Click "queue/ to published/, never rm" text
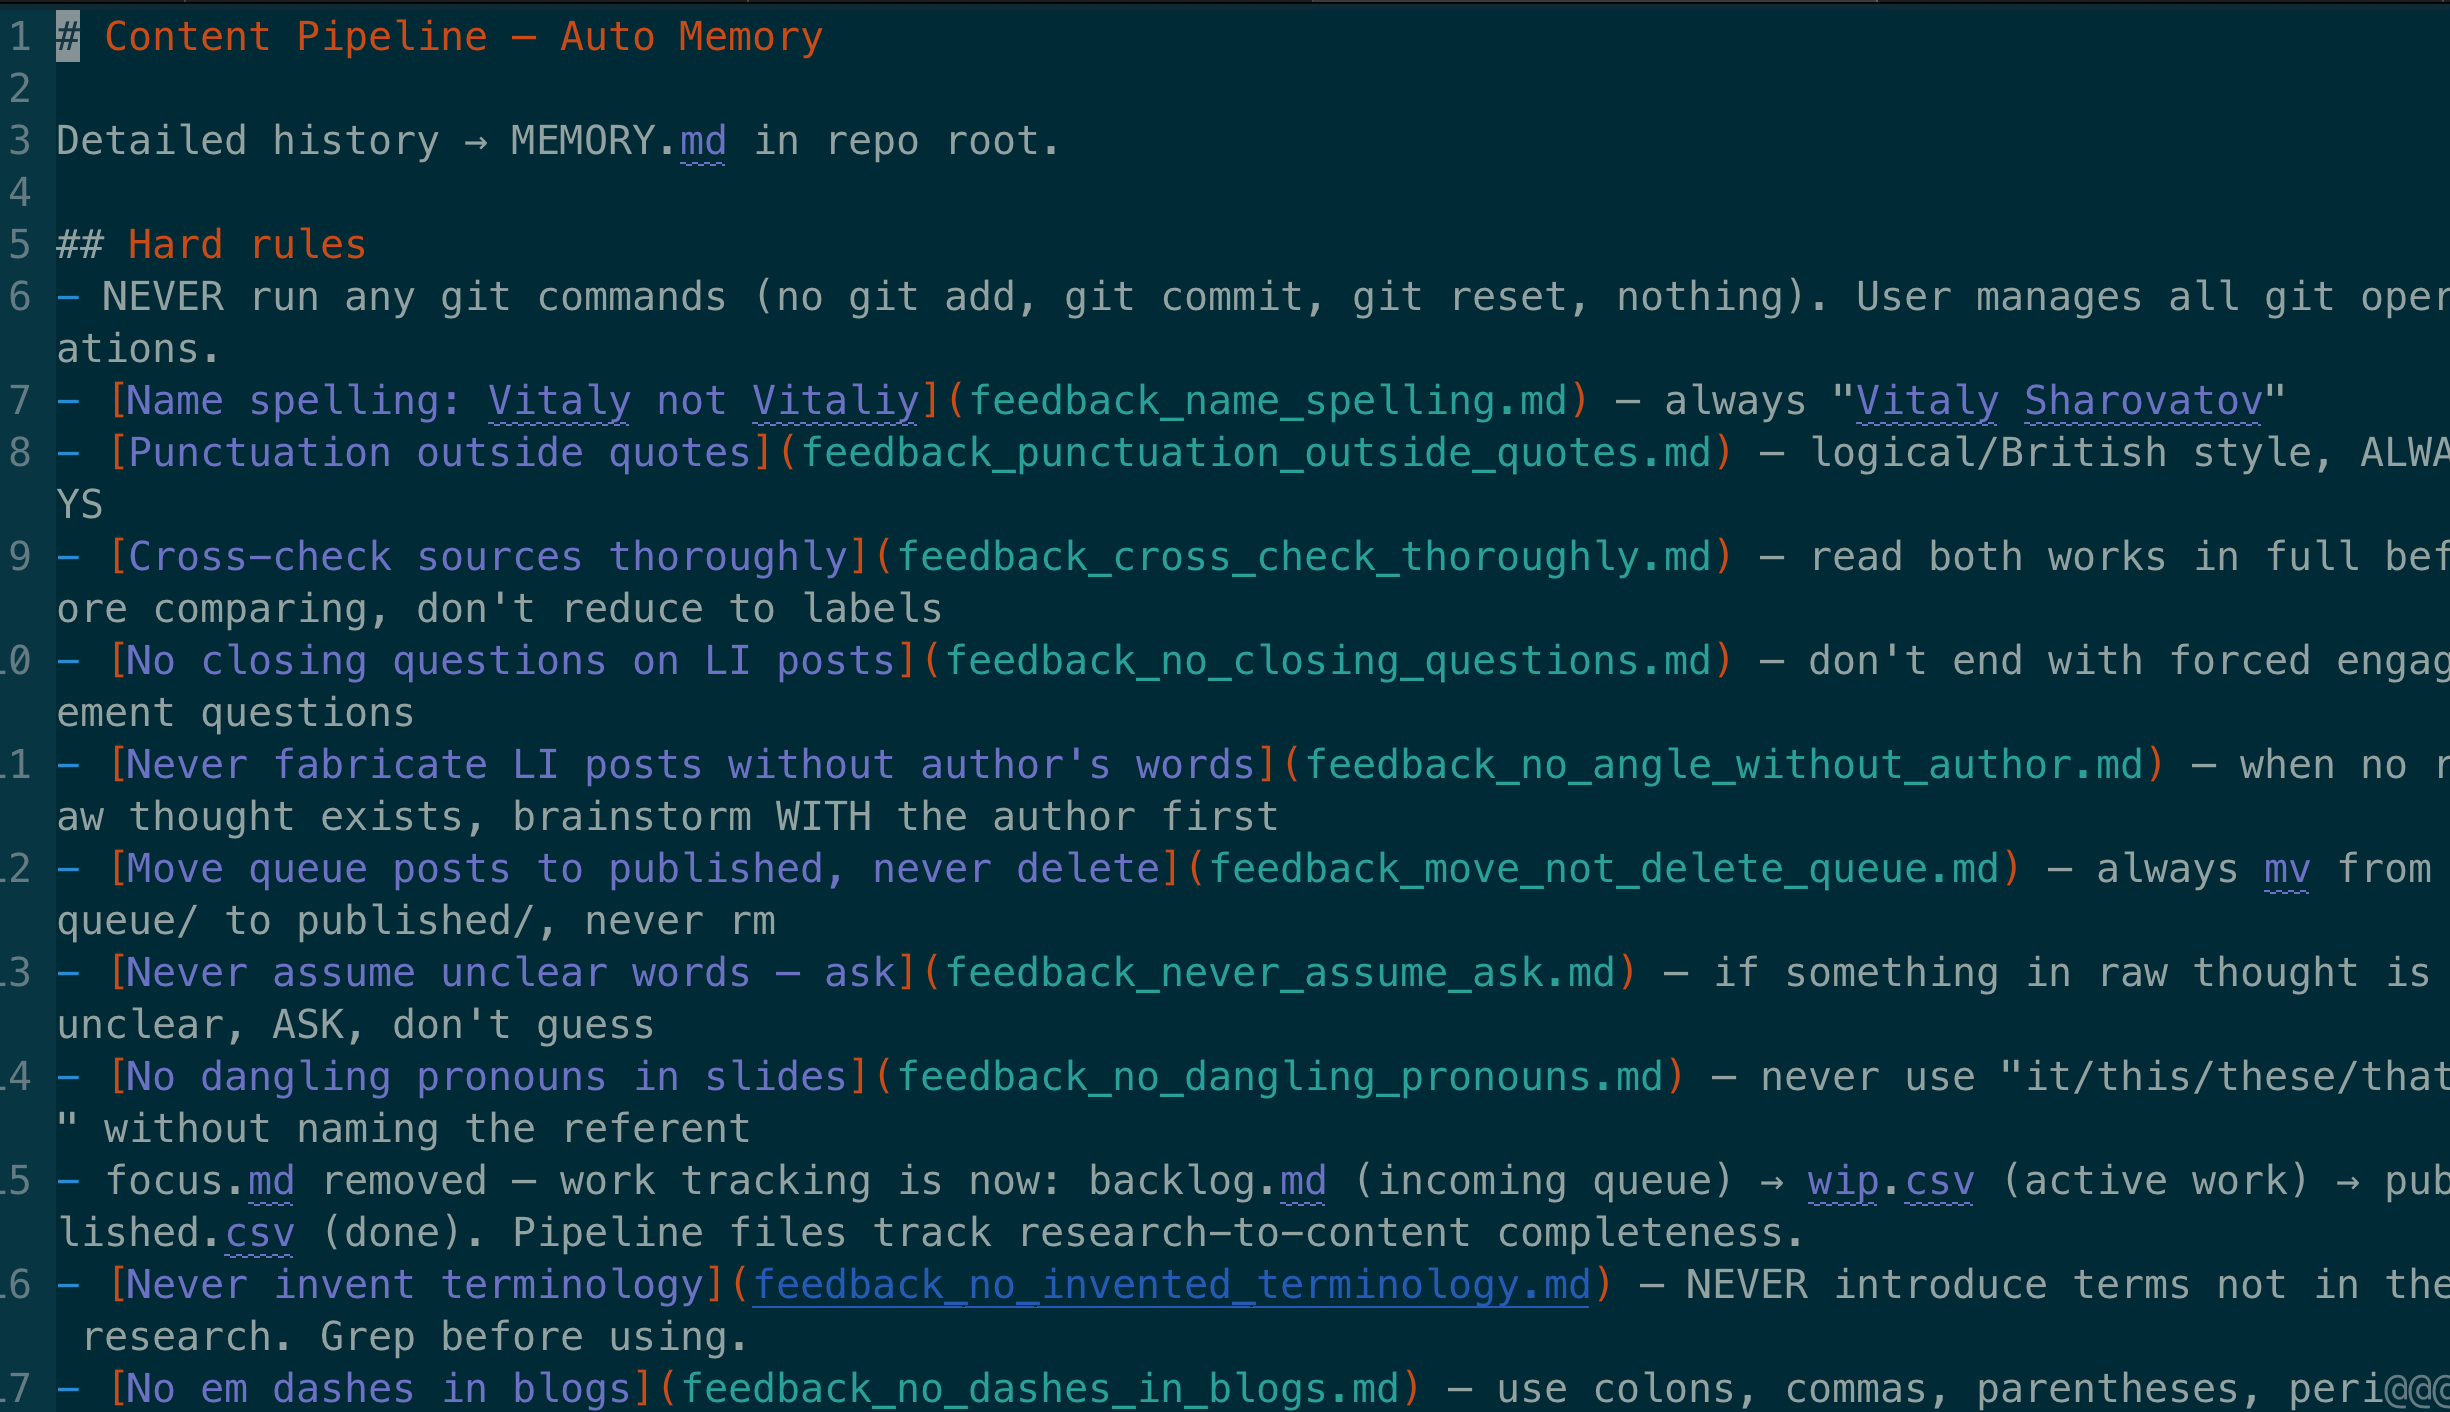 416,921
